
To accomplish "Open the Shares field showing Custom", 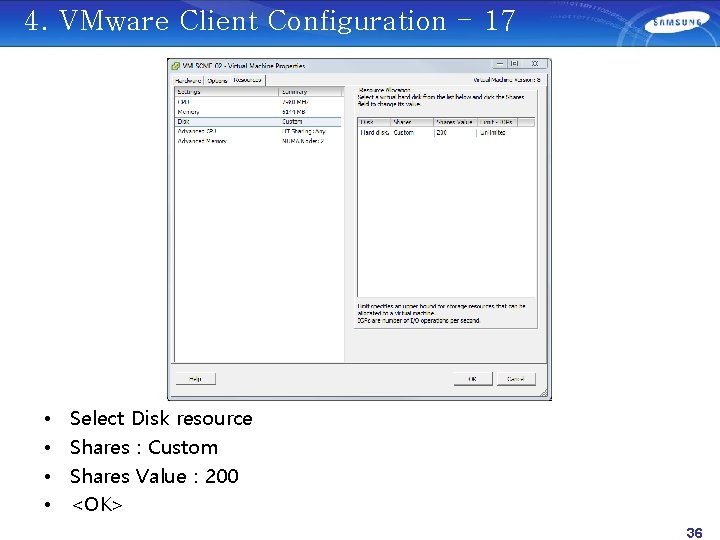I will coord(412,133).
